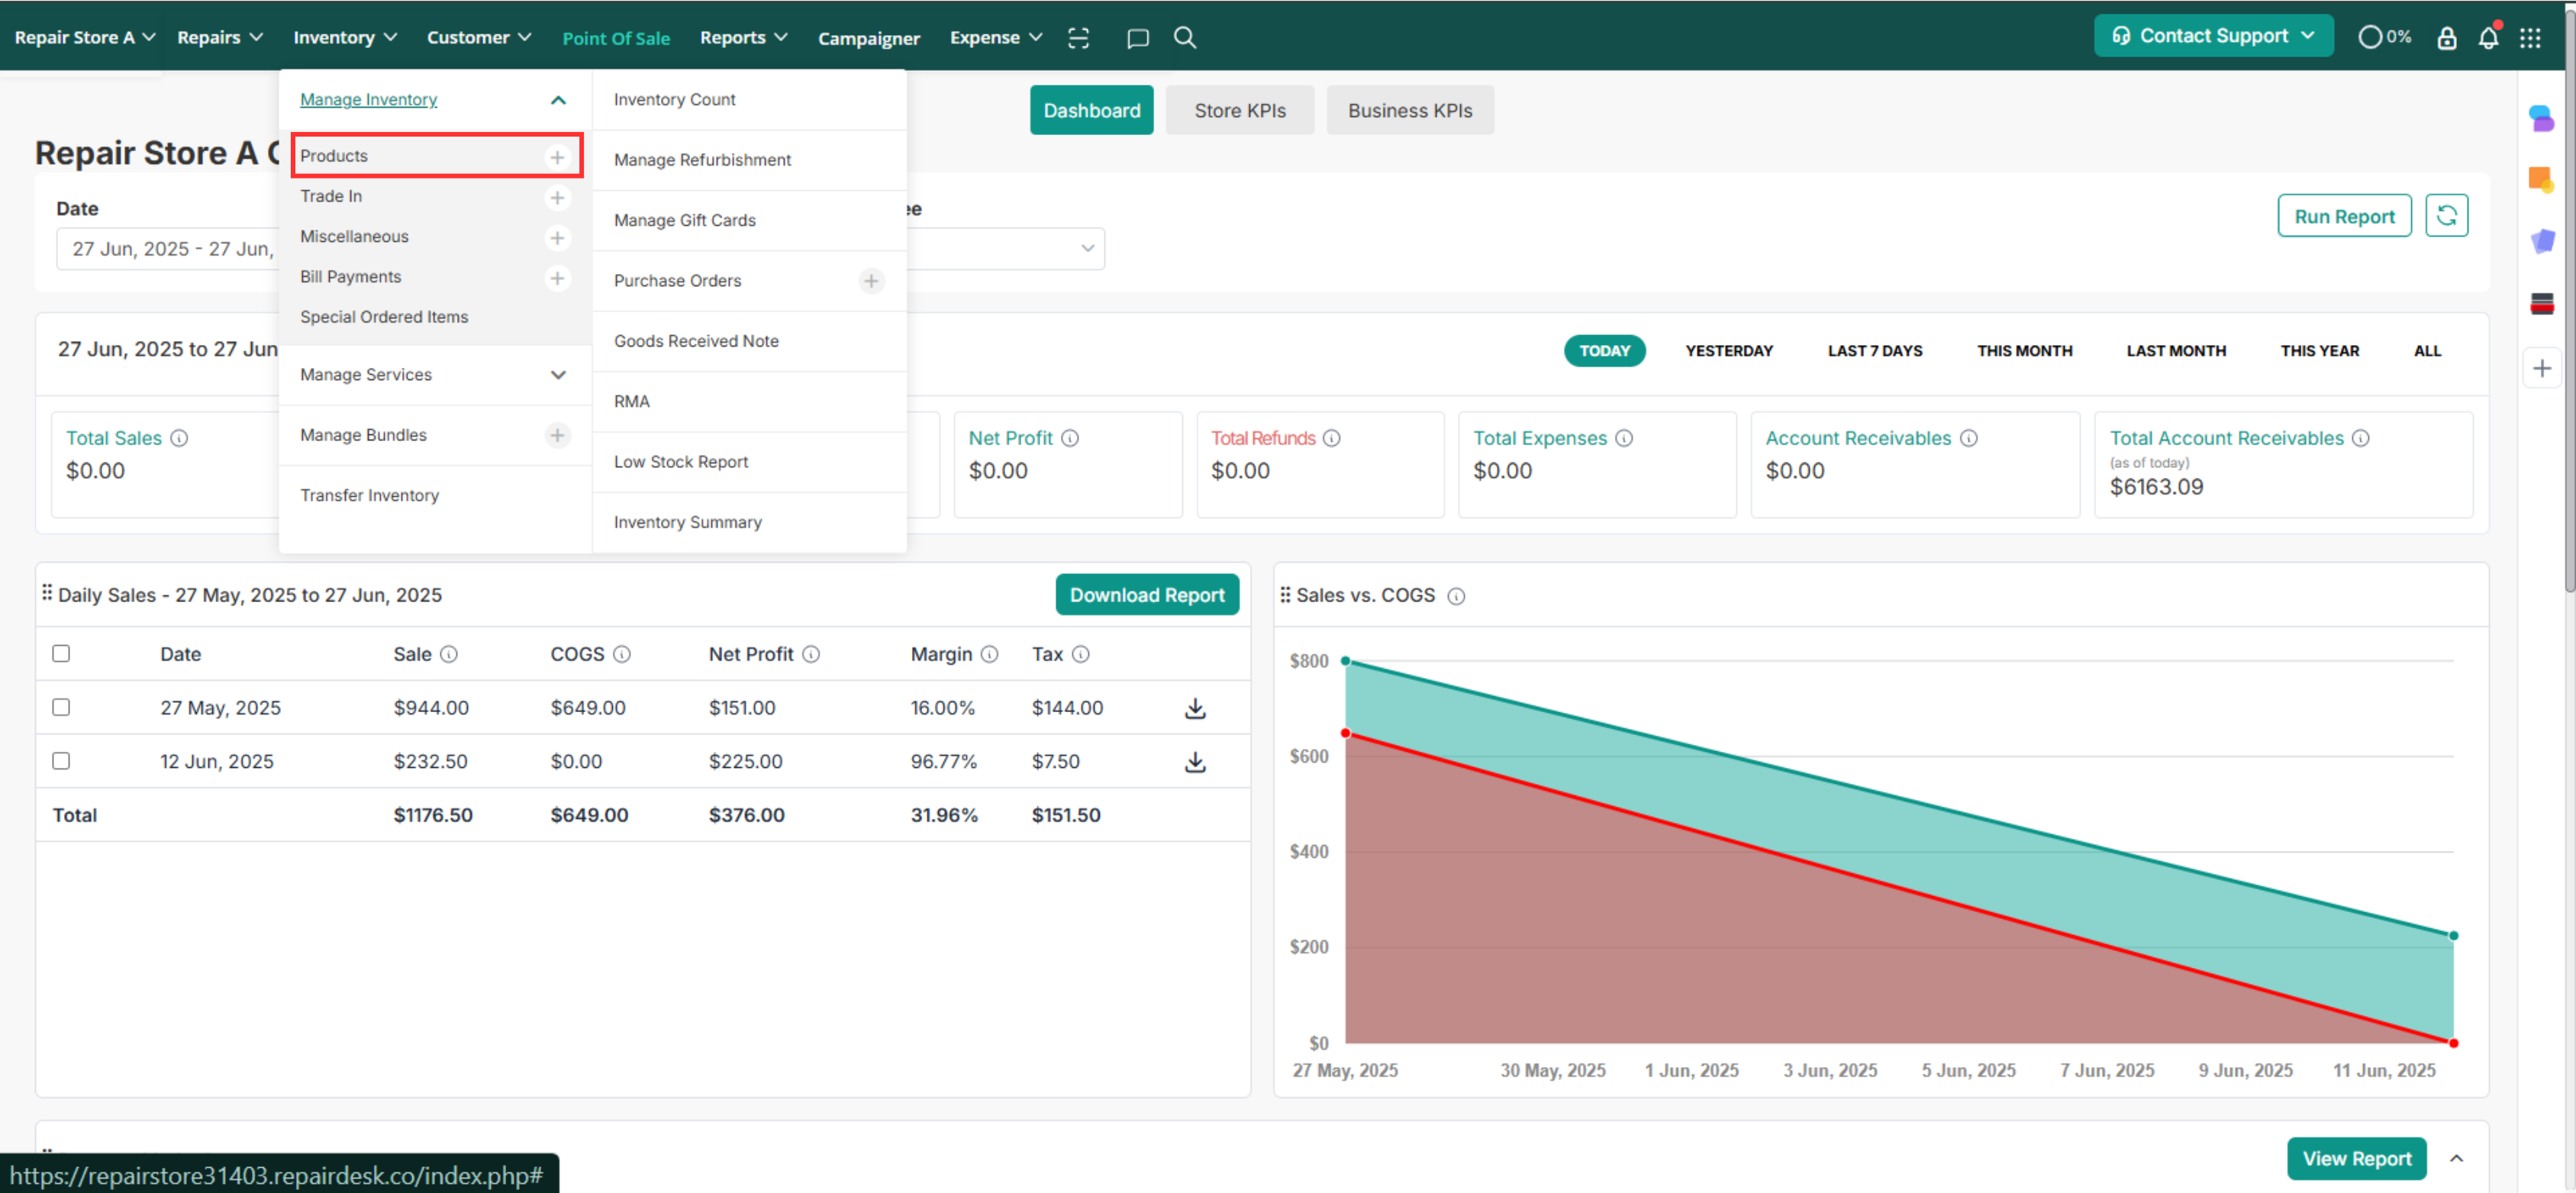This screenshot has width=2576, height=1193.
Task: Open the apps grid icon
Action: pyautogui.click(x=2530, y=38)
